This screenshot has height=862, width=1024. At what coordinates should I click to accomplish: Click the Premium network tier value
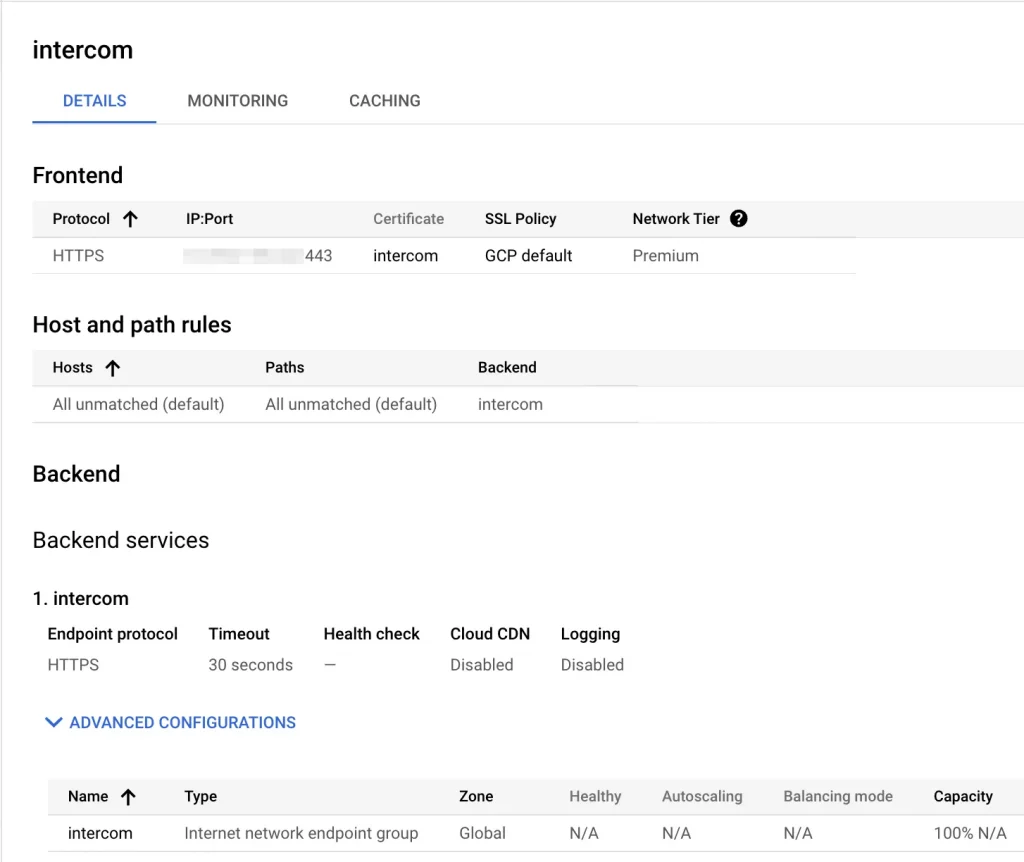665,255
